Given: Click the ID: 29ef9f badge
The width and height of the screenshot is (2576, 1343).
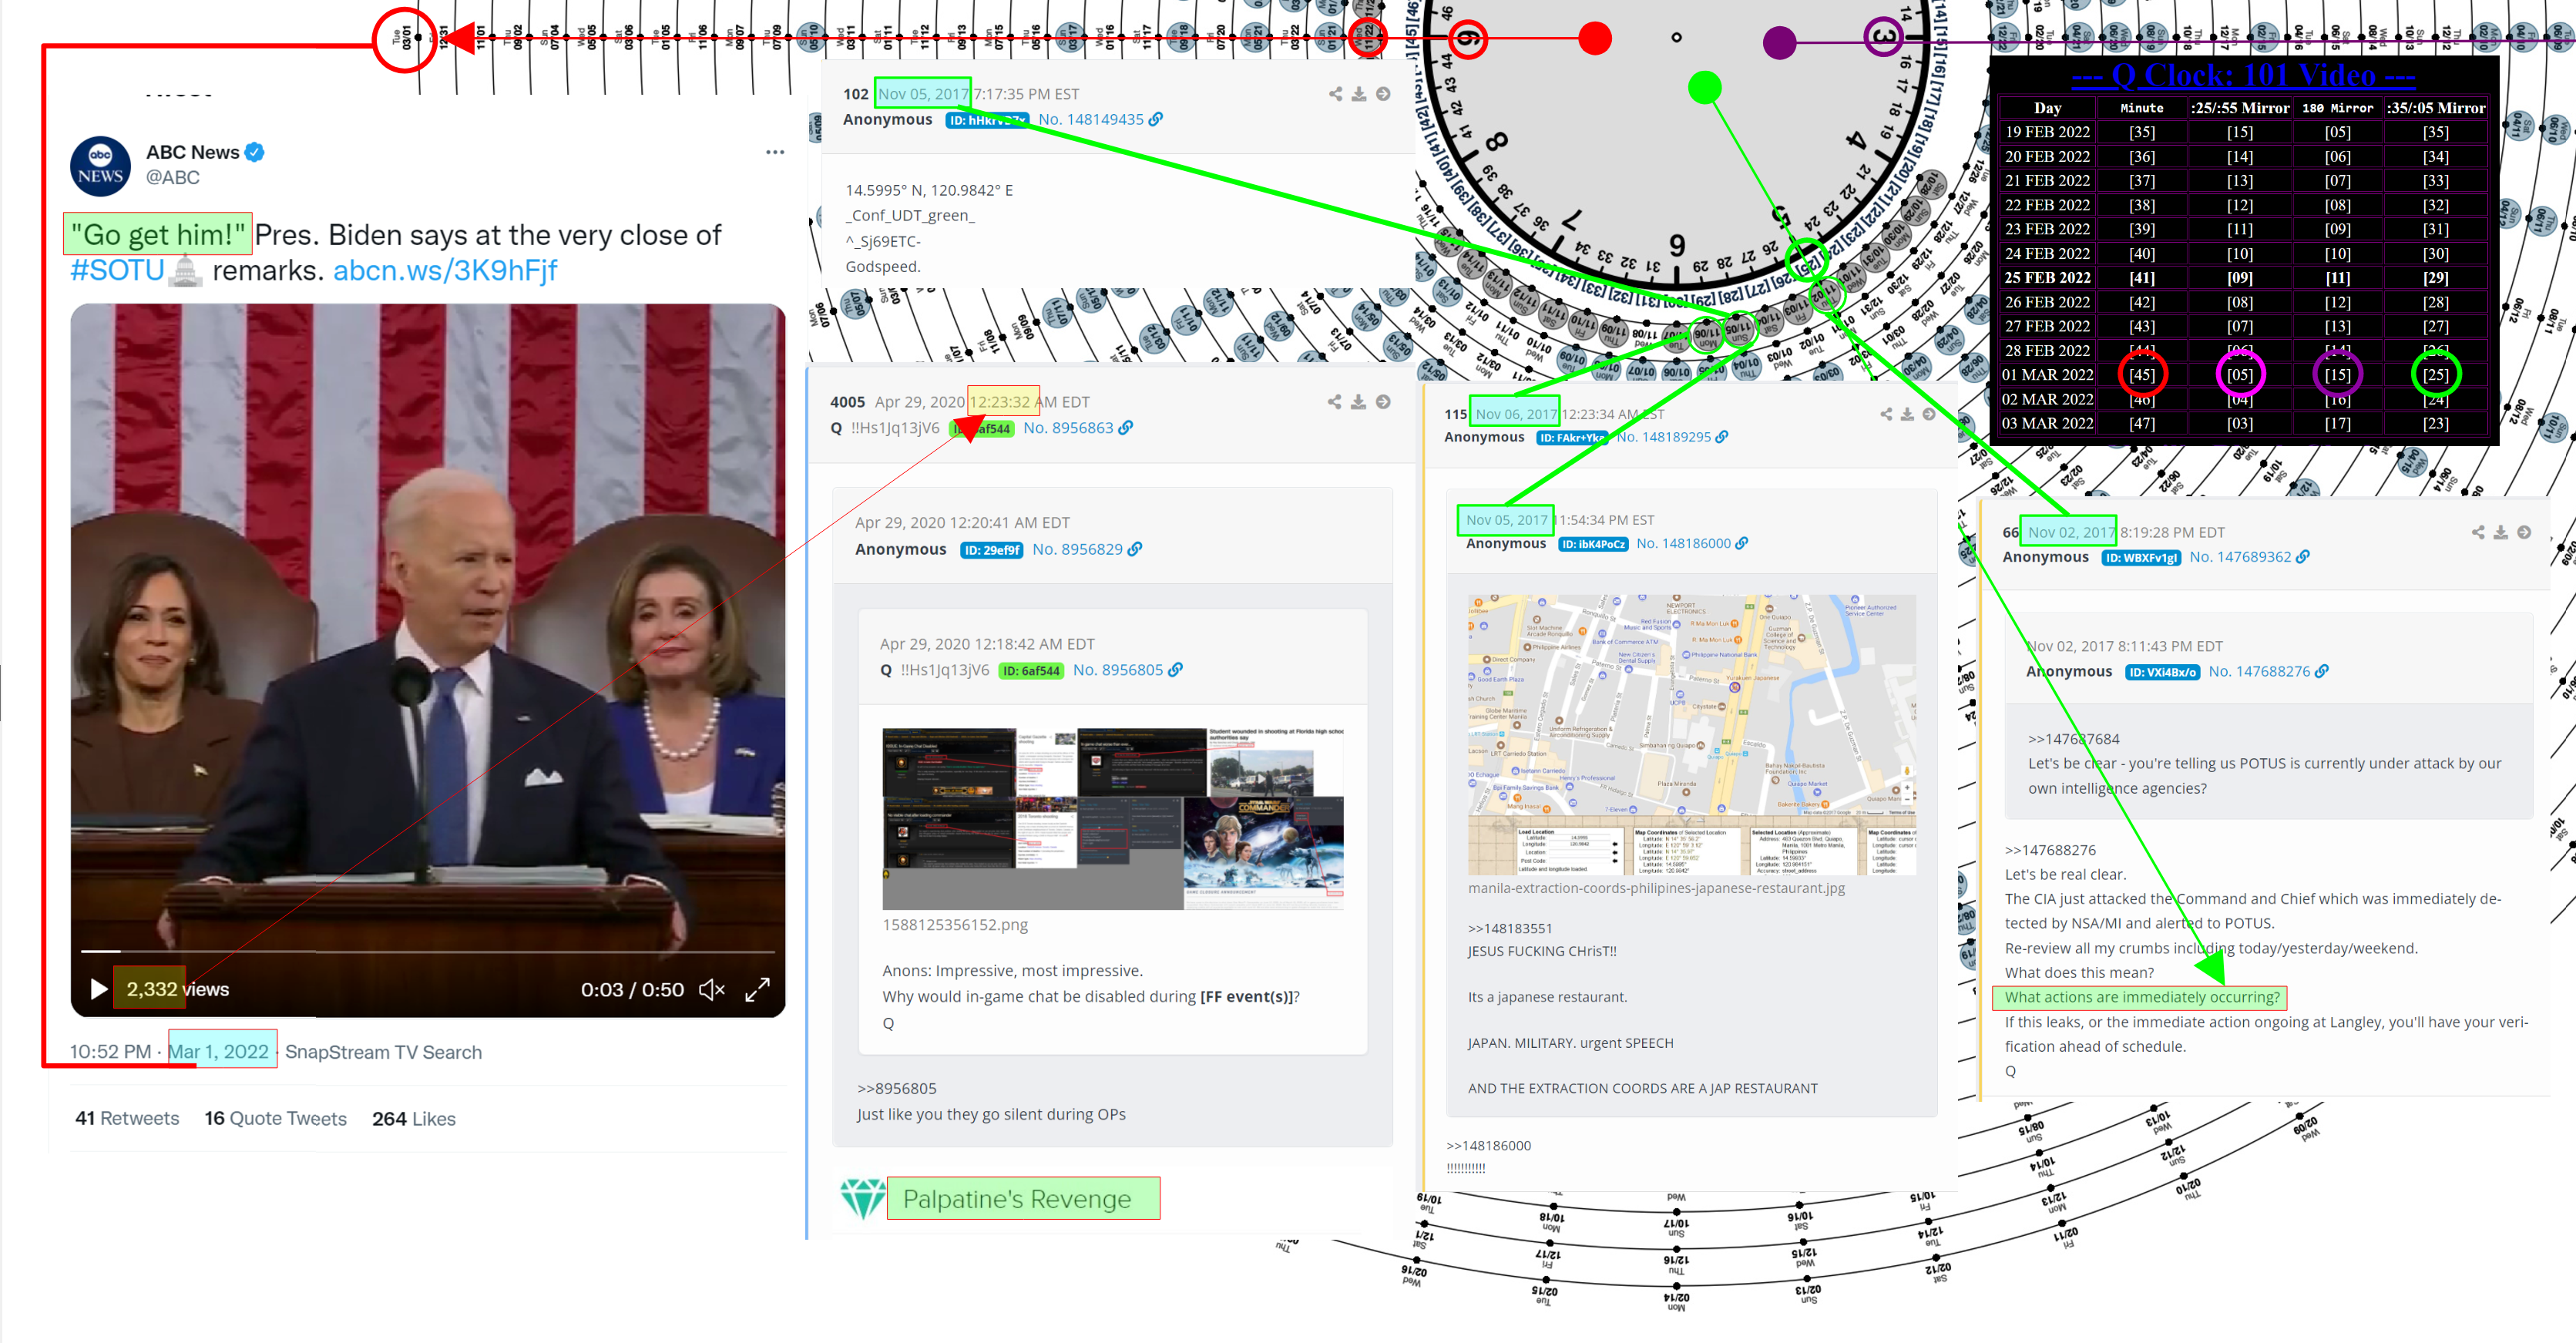Looking at the screenshot, I should (x=991, y=550).
